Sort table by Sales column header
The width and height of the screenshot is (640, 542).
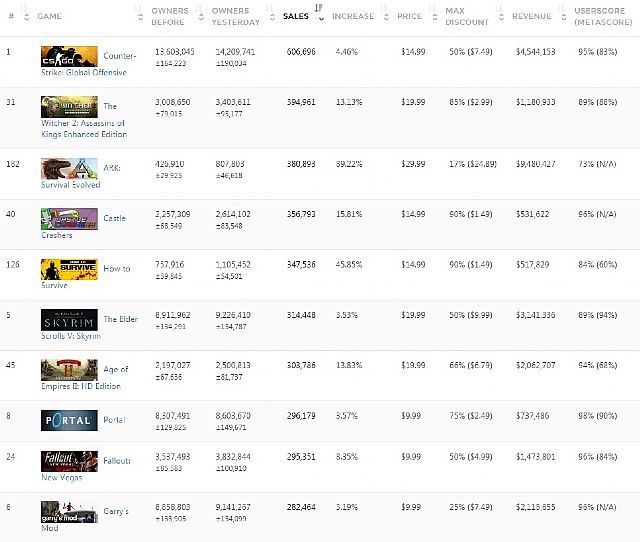(x=296, y=16)
